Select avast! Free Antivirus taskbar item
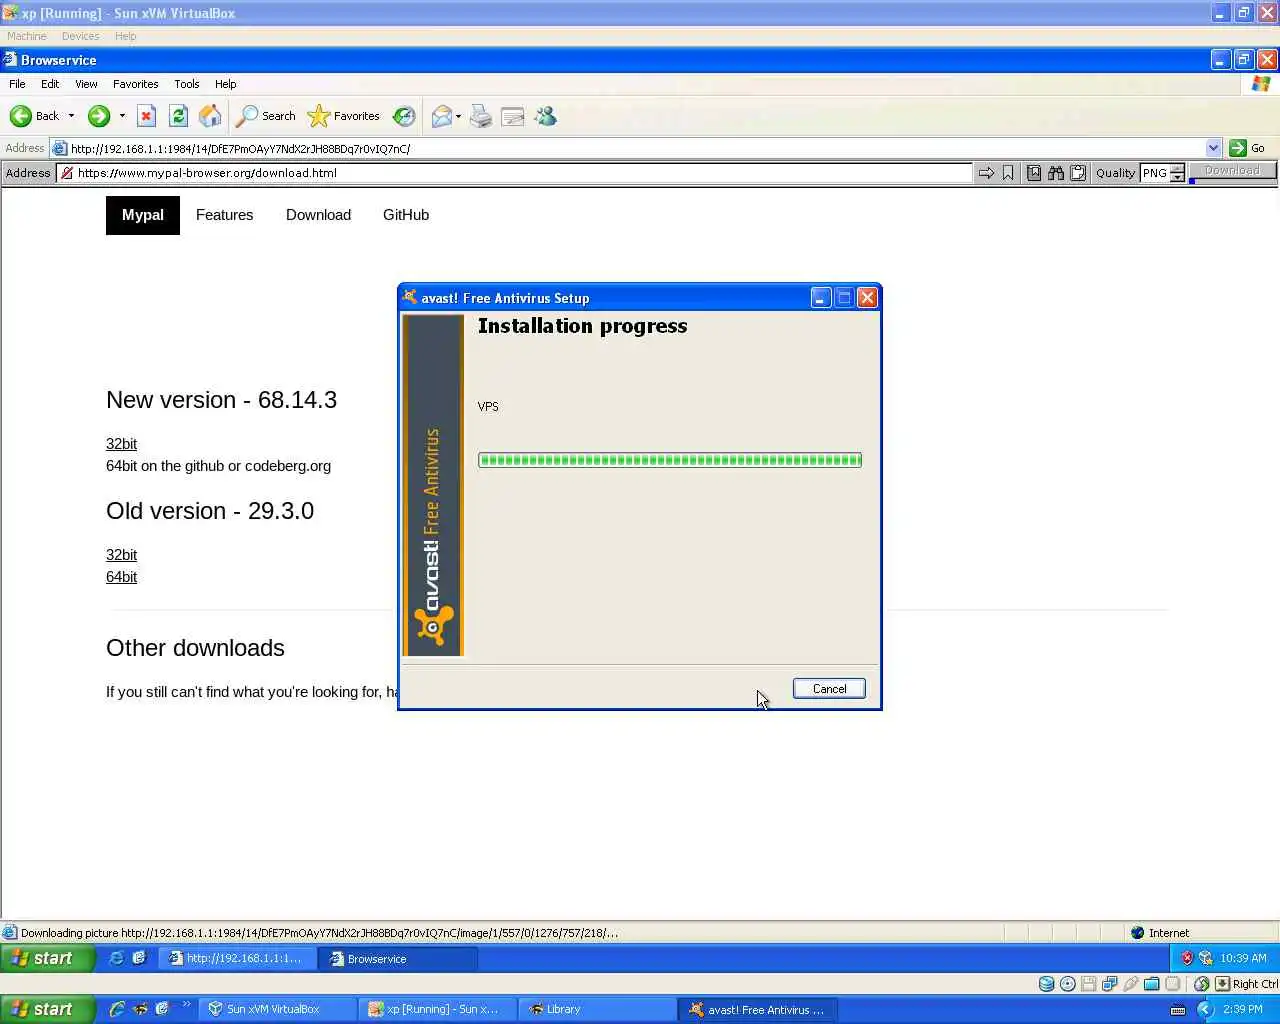1280x1024 pixels. point(758,1009)
